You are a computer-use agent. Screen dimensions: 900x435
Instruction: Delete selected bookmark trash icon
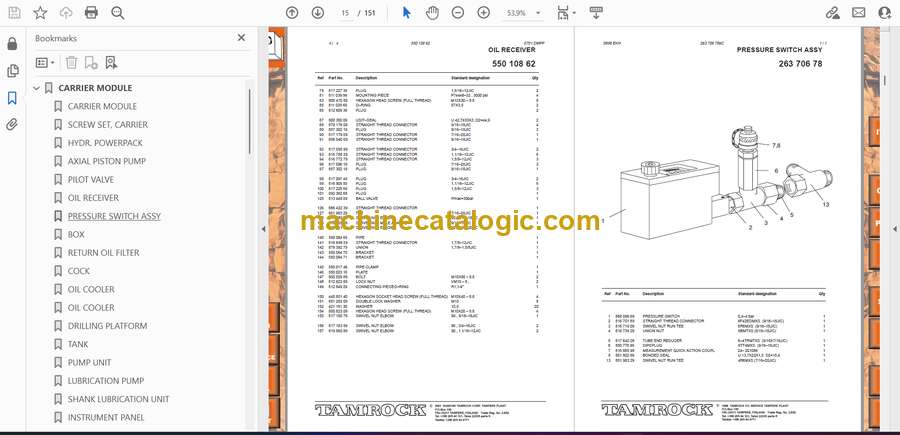click(71, 63)
